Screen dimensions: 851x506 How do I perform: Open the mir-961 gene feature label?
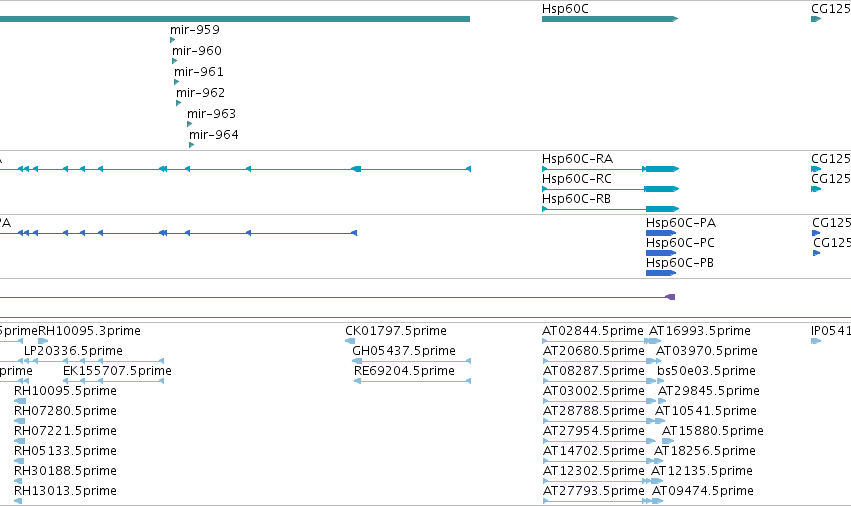pyautogui.click(x=199, y=72)
